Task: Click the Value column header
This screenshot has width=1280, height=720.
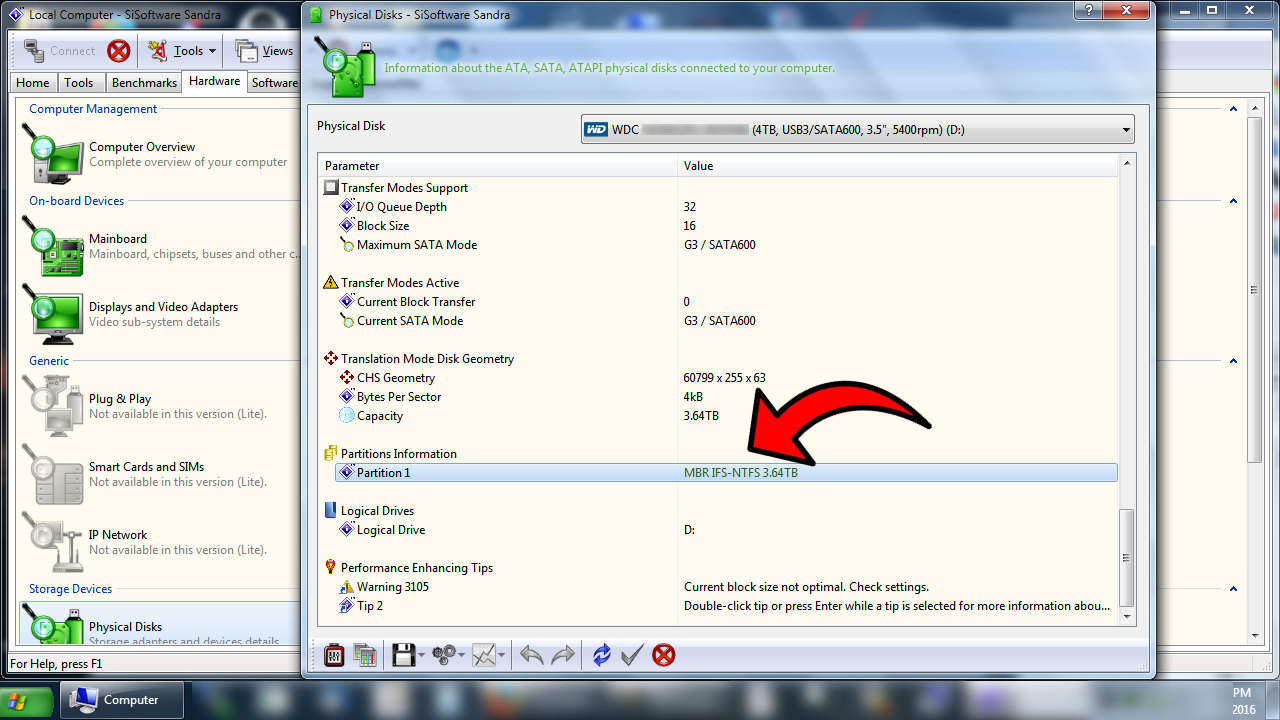Action: click(x=897, y=166)
